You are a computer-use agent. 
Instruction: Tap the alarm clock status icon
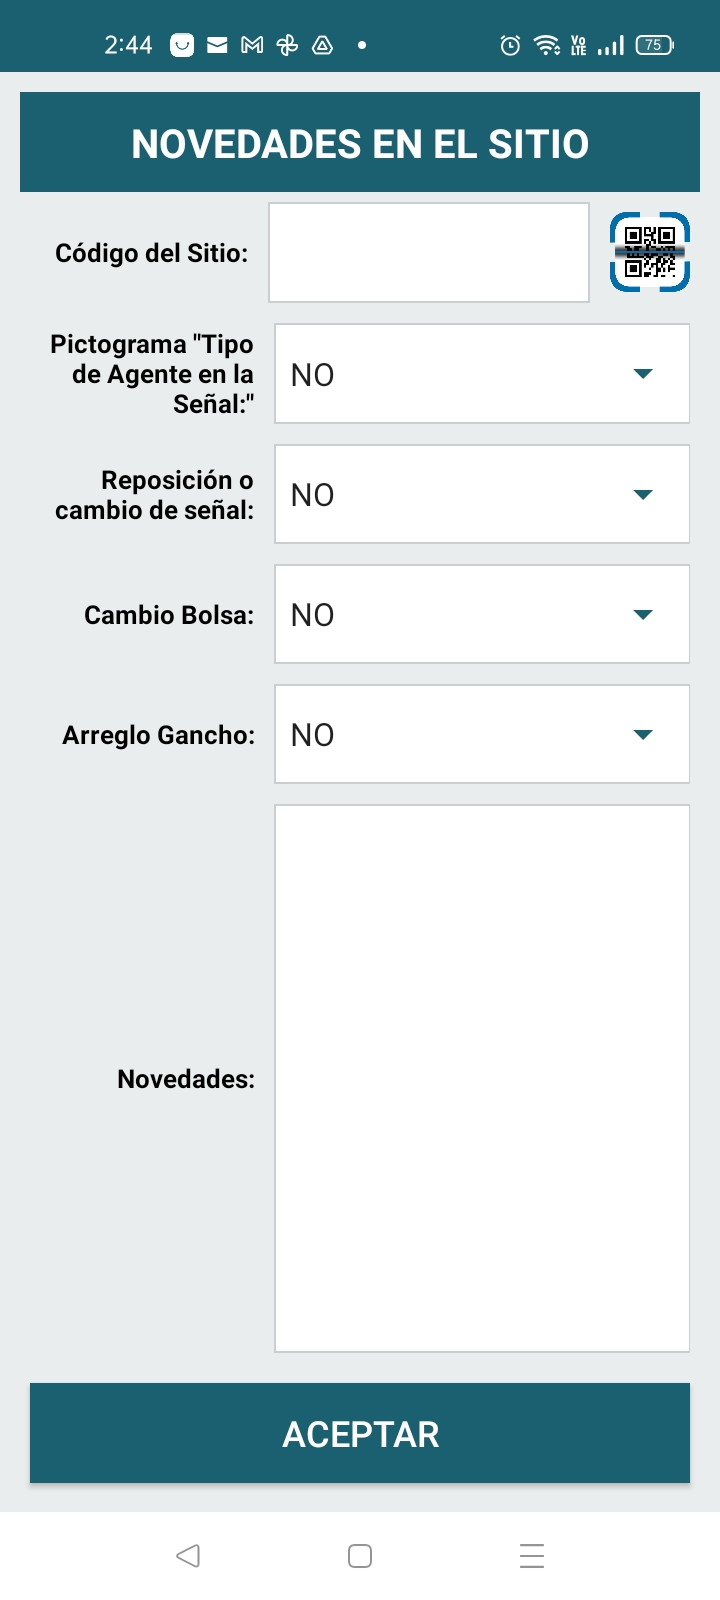(510, 45)
